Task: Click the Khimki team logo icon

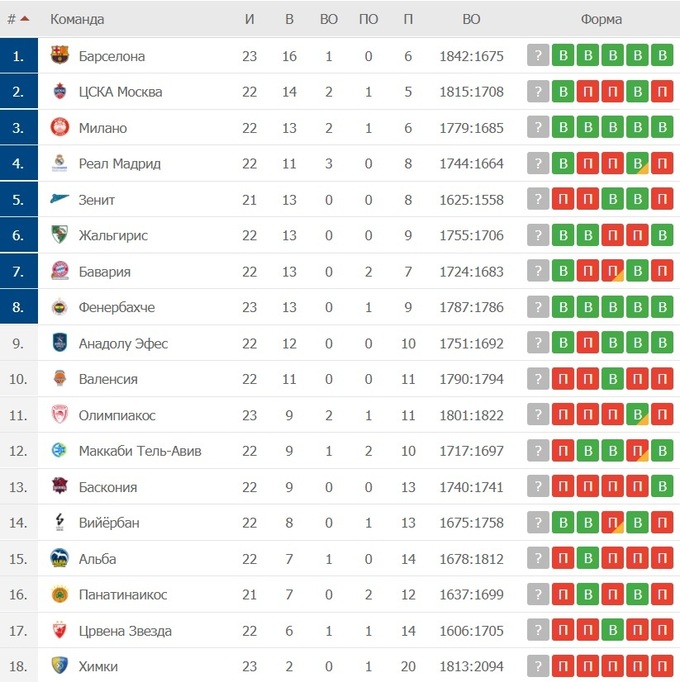Action: click(60, 666)
